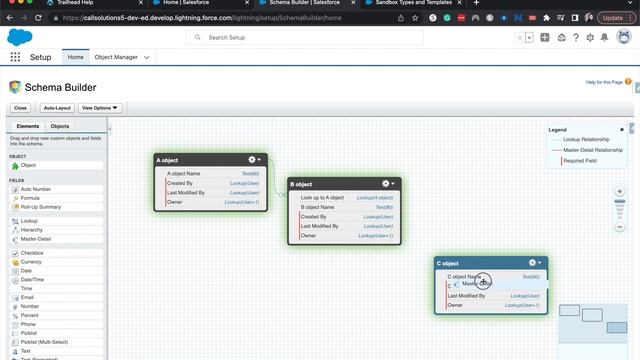Bookmark page with the star icon
Image resolution: width=640 pixels, height=360 pixels.
pos(415,18)
